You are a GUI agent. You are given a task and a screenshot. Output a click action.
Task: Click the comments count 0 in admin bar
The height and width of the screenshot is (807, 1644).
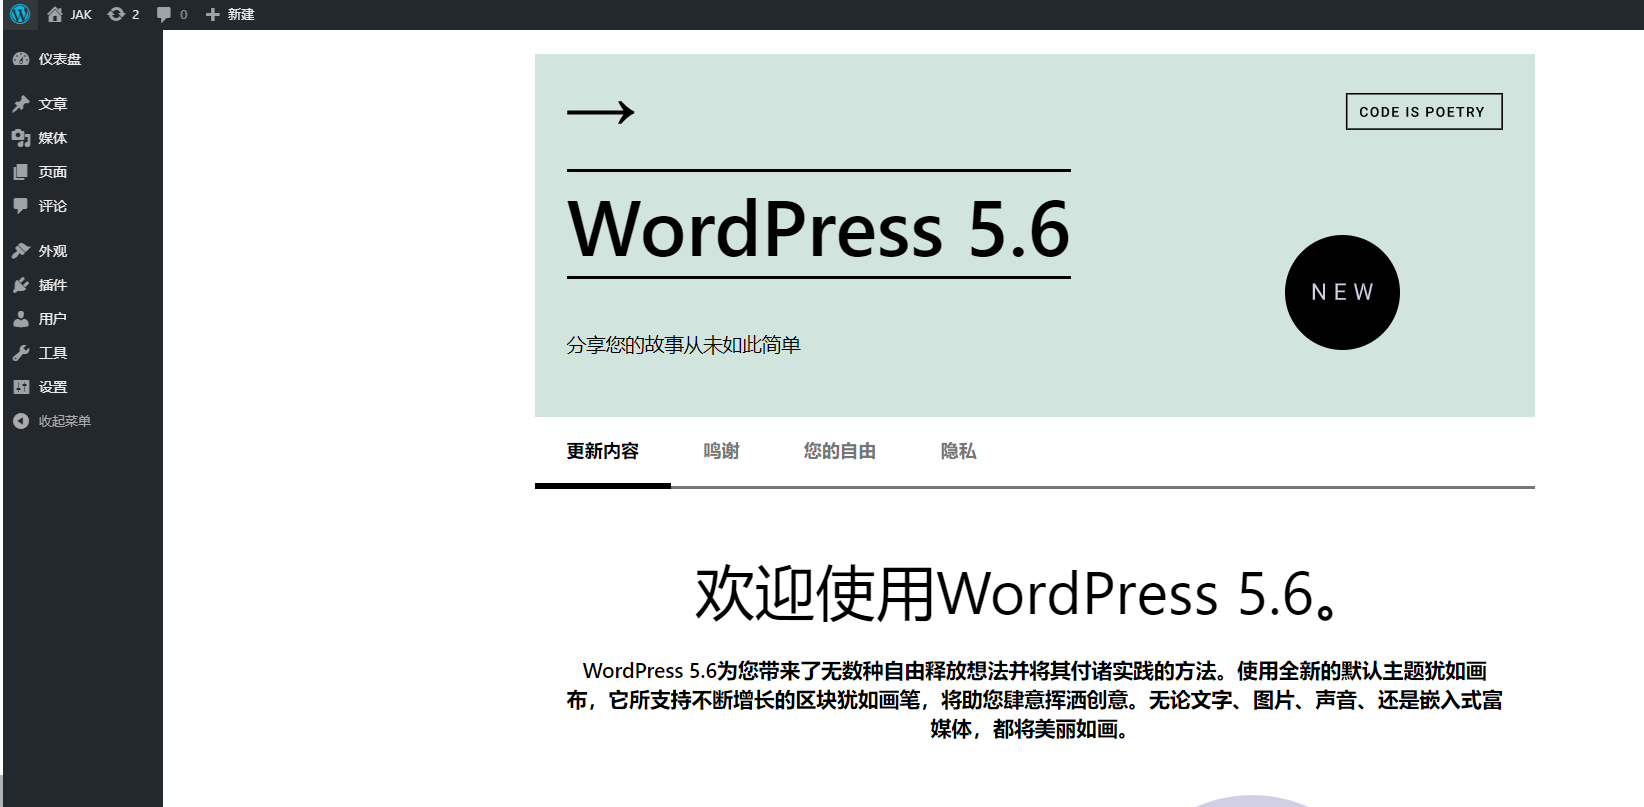[x=184, y=14]
